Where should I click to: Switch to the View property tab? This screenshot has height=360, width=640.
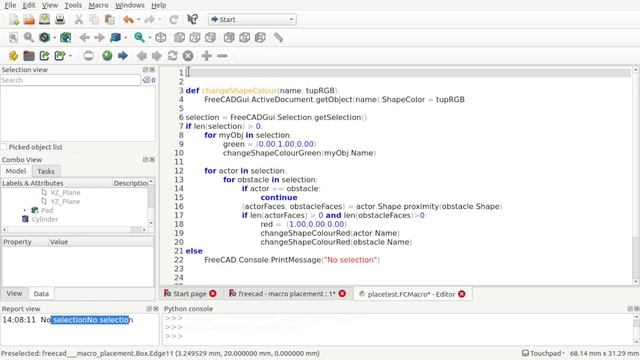[14, 293]
